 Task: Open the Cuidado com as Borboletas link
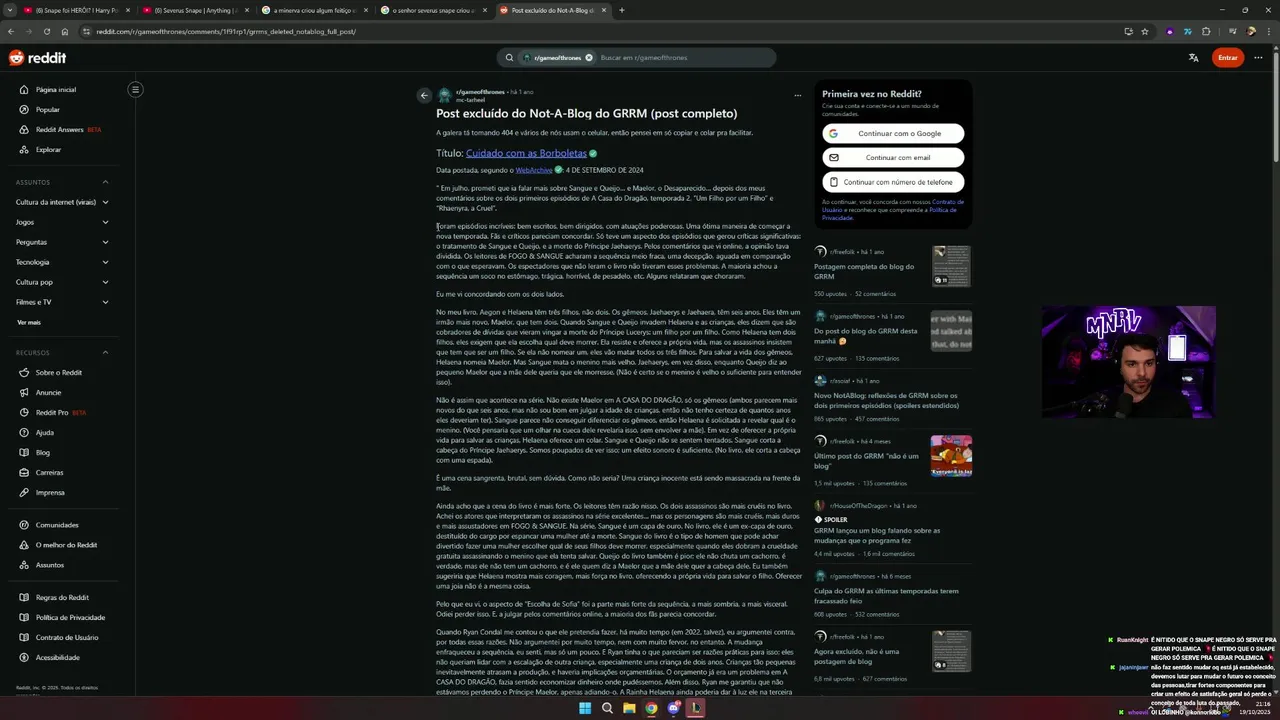tap(526, 154)
